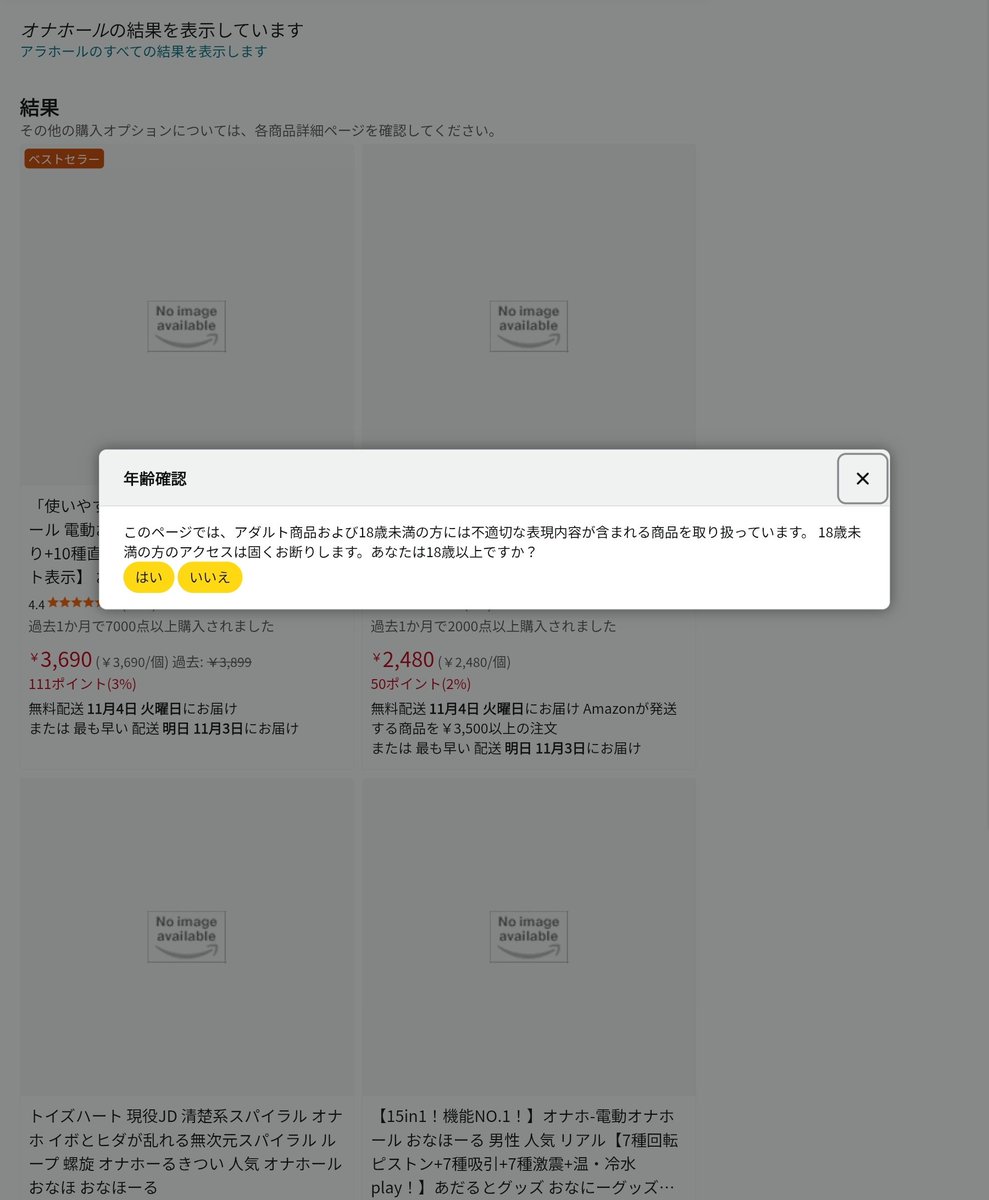Click the 50ポイント(2%) text
Image resolution: width=989 pixels, height=1200 pixels.
421,684
